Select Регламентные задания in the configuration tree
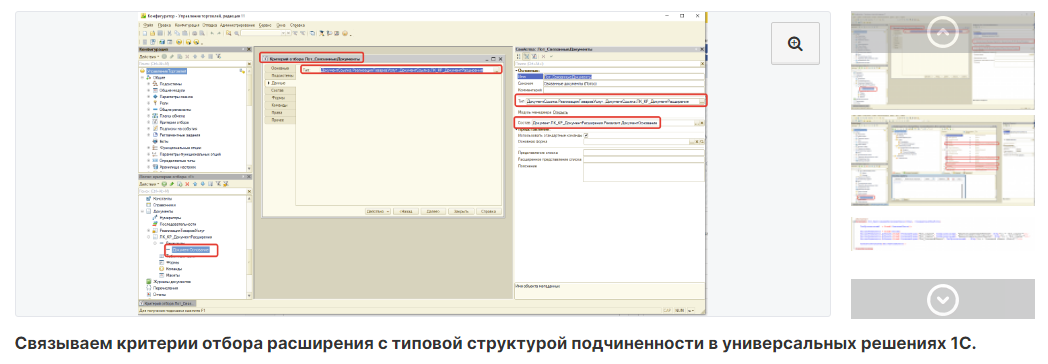Image resolution: width=1048 pixels, height=364 pixels. pos(175,135)
